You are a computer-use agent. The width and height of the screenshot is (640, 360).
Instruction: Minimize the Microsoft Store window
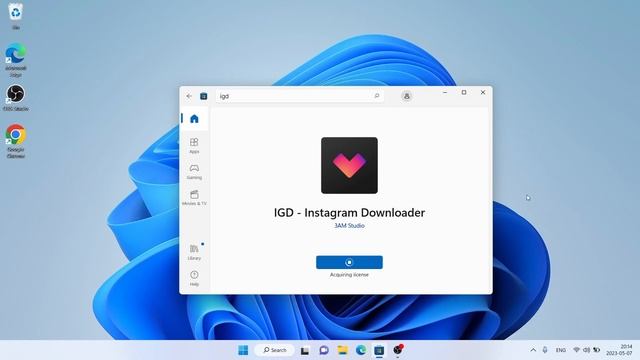[x=445, y=93]
